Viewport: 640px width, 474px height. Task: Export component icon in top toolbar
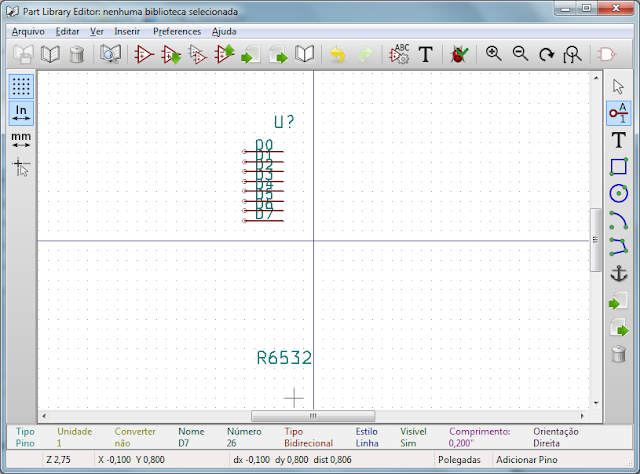[278, 54]
